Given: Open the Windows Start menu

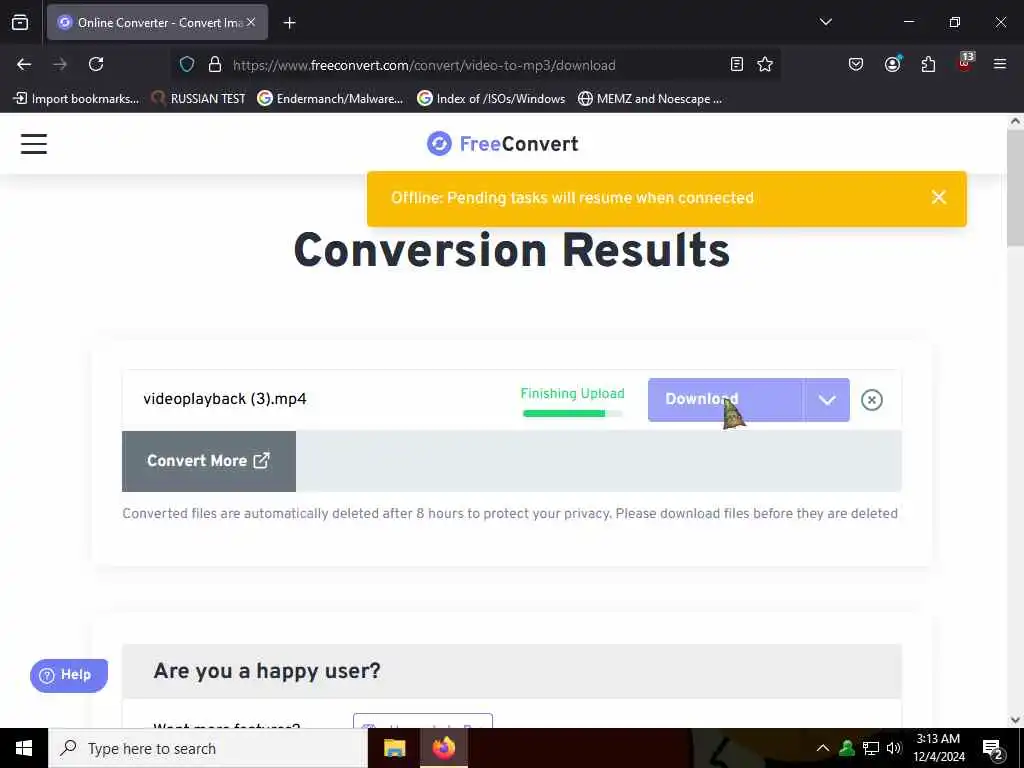Looking at the screenshot, I should tap(24, 748).
